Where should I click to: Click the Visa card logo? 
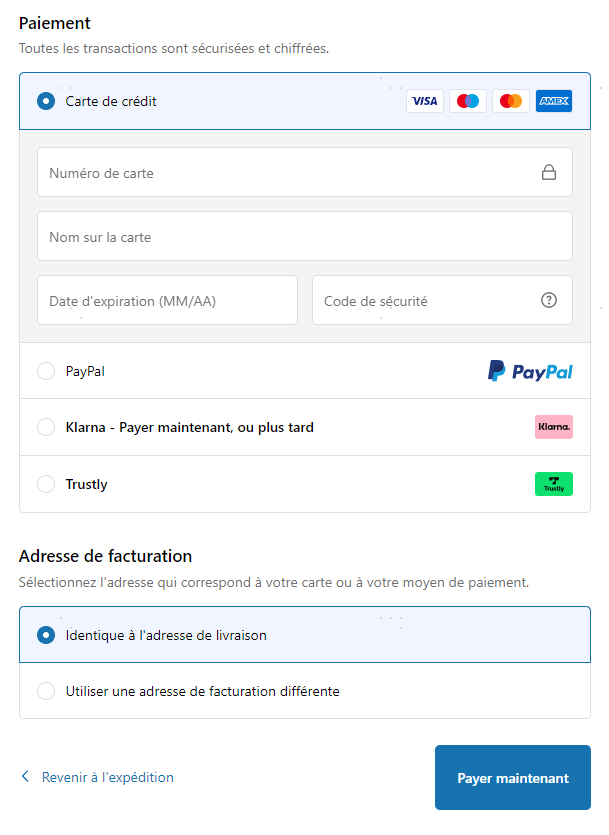coord(425,101)
